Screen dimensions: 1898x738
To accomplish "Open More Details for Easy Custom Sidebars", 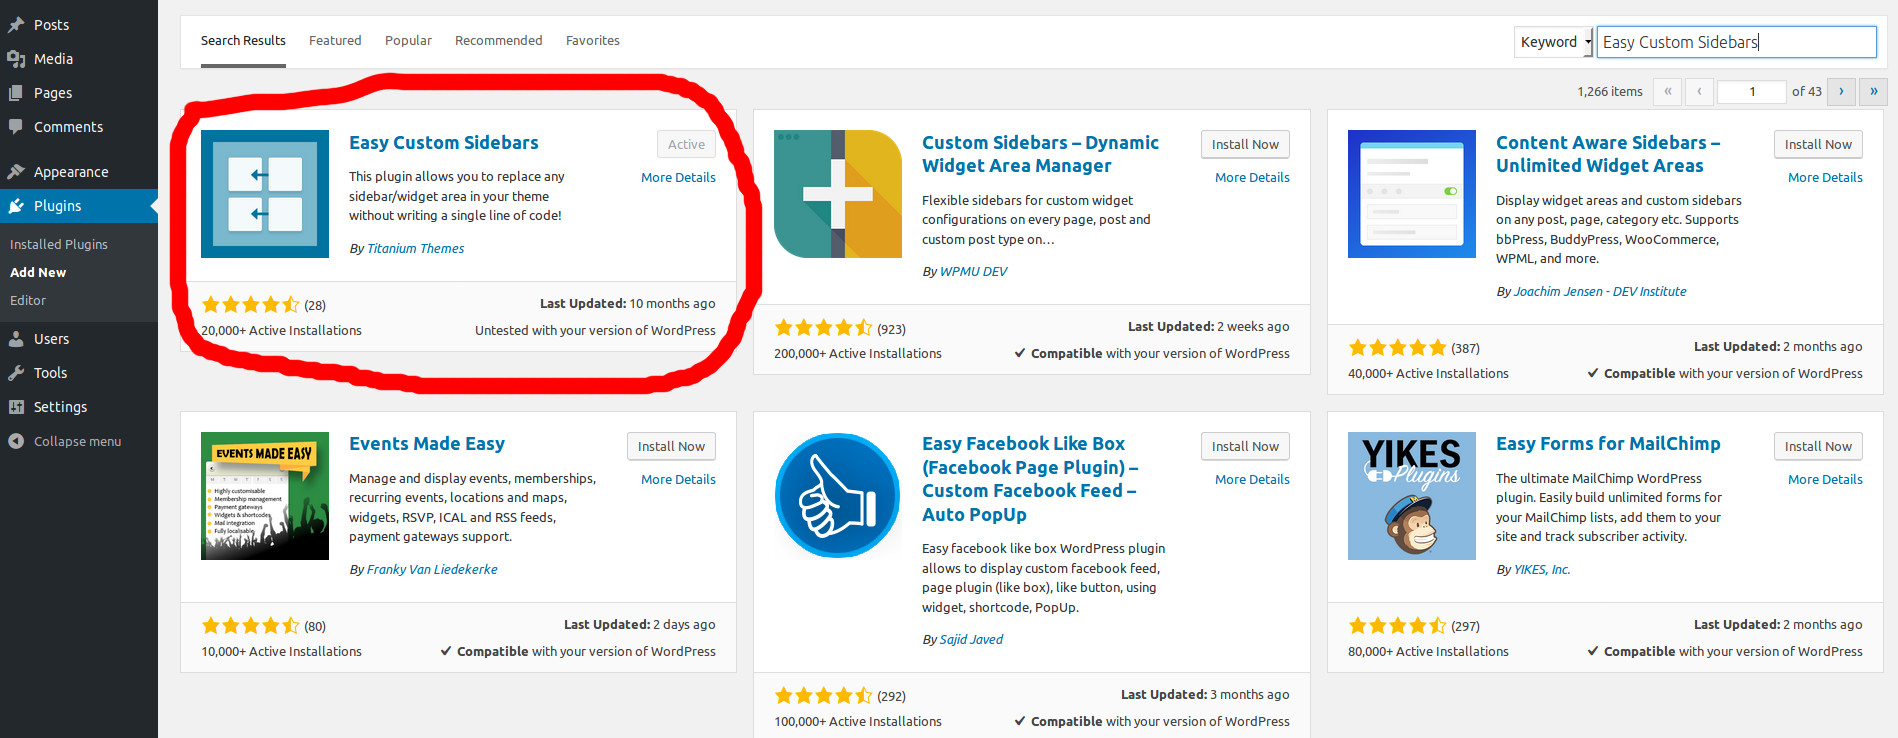I will (x=678, y=177).
